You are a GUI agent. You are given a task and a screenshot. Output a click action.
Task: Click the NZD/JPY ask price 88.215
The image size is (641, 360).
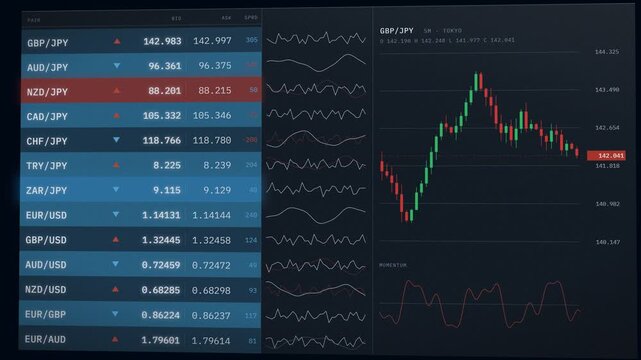coord(215,90)
